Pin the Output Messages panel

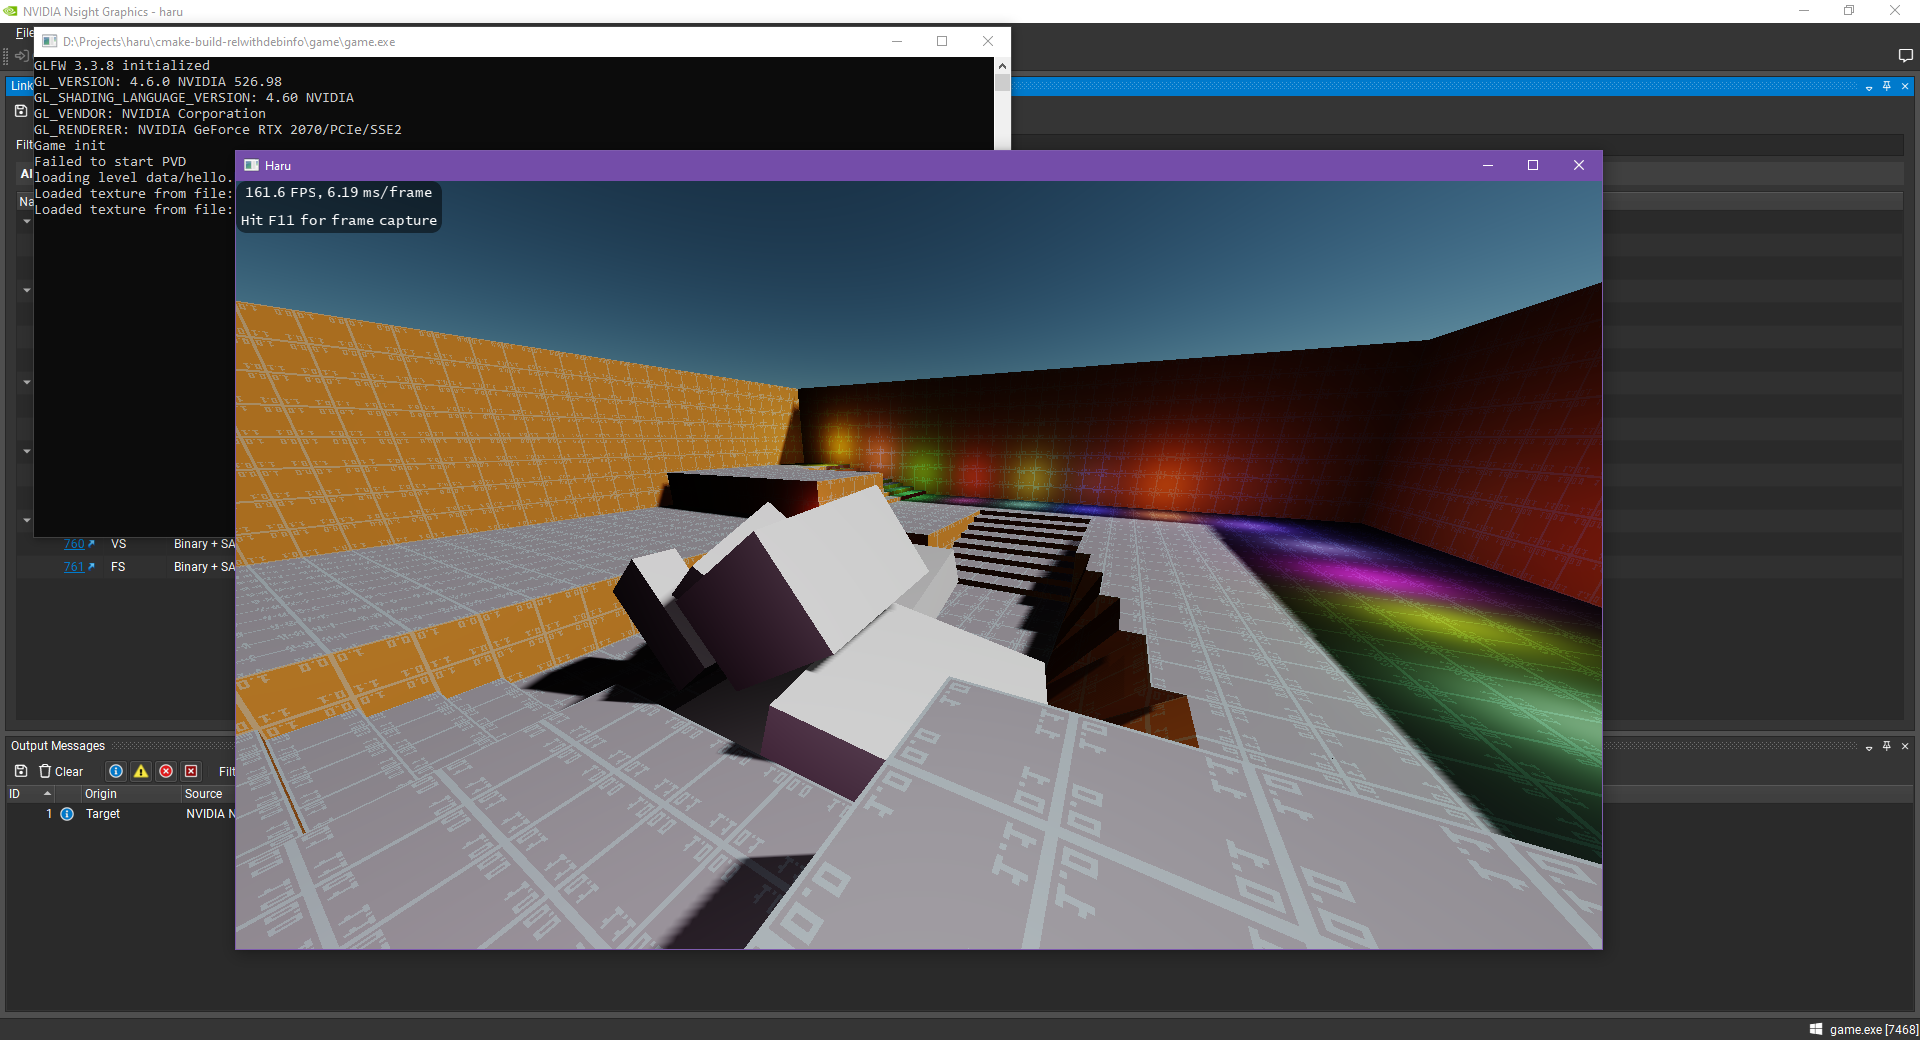[x=1887, y=746]
